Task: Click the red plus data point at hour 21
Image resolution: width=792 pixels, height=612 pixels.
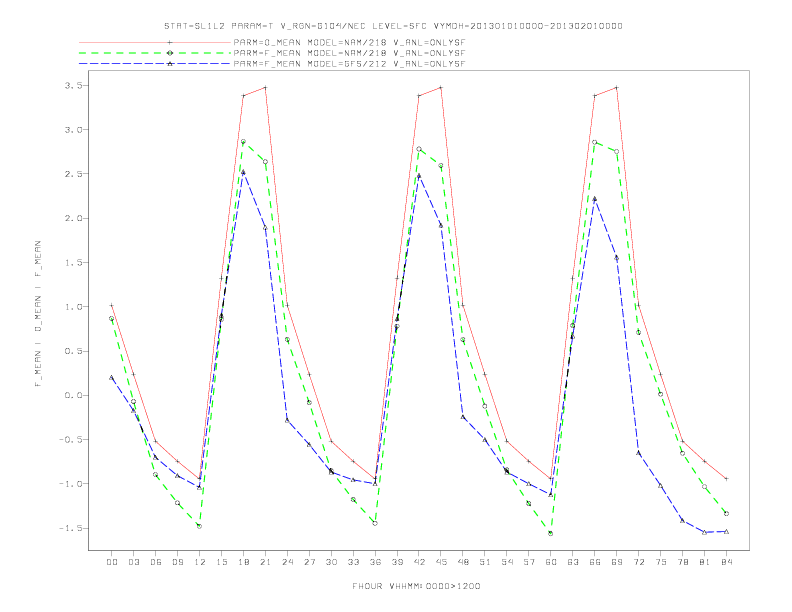Action: pyautogui.click(x=265, y=87)
